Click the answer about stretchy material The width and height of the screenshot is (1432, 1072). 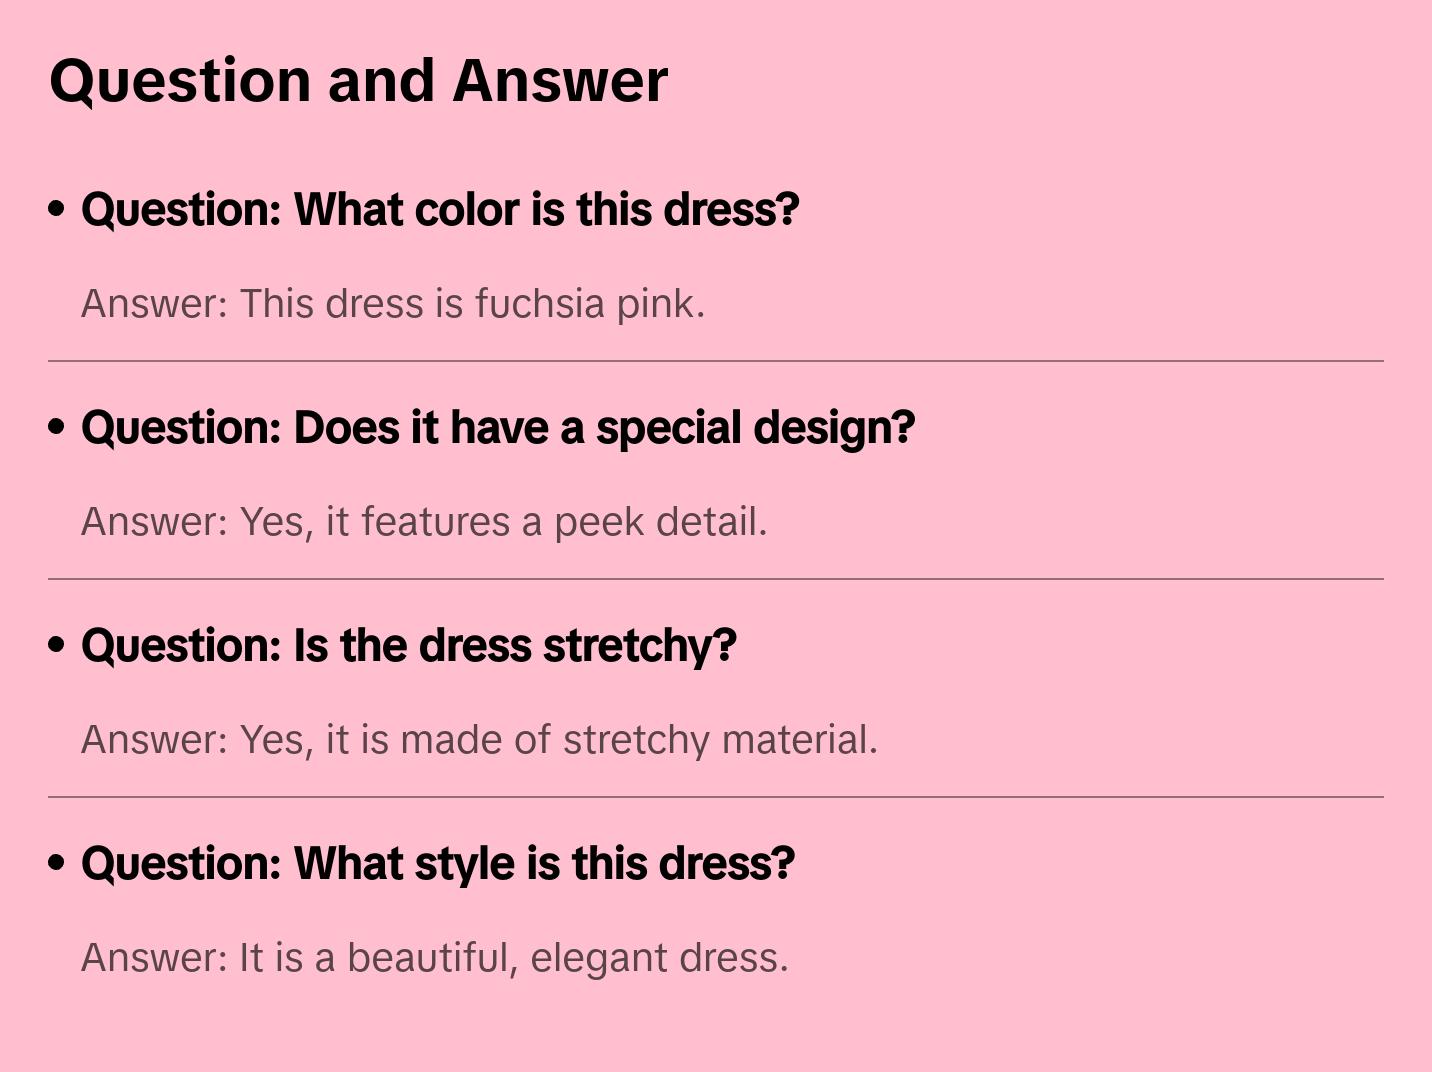tap(479, 740)
